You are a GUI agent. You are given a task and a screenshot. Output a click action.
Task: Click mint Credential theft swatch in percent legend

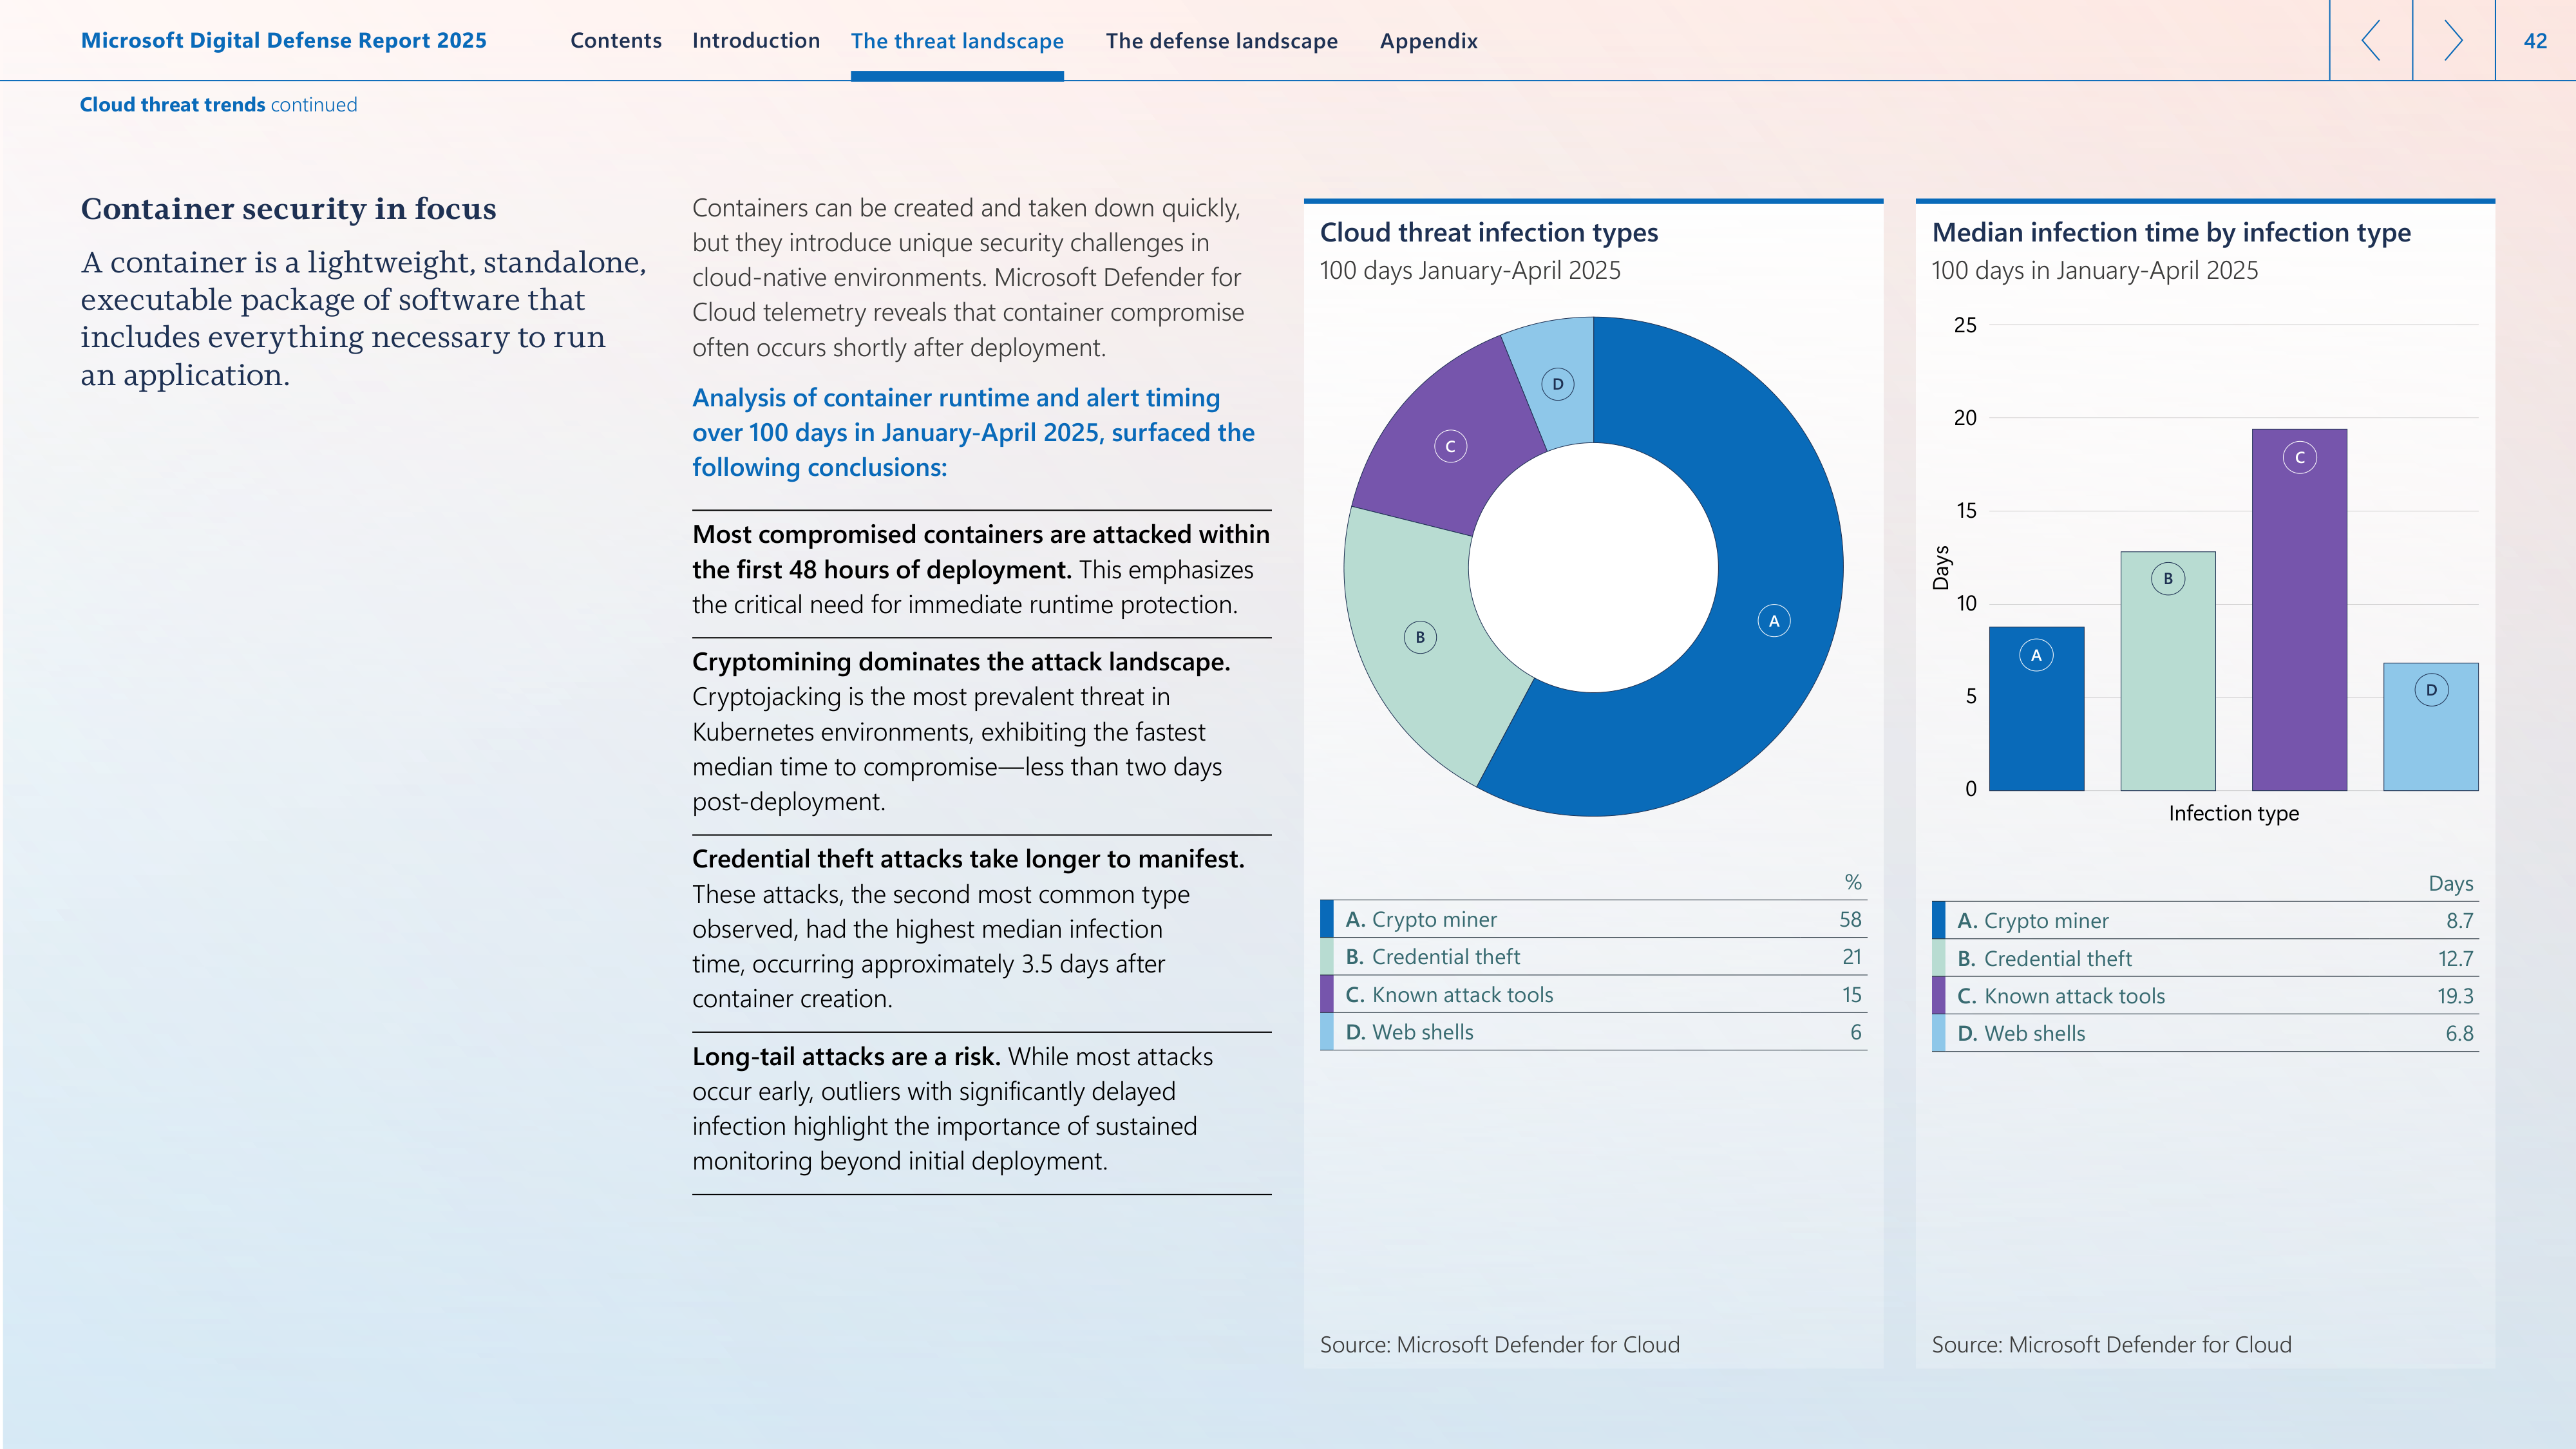point(1326,957)
